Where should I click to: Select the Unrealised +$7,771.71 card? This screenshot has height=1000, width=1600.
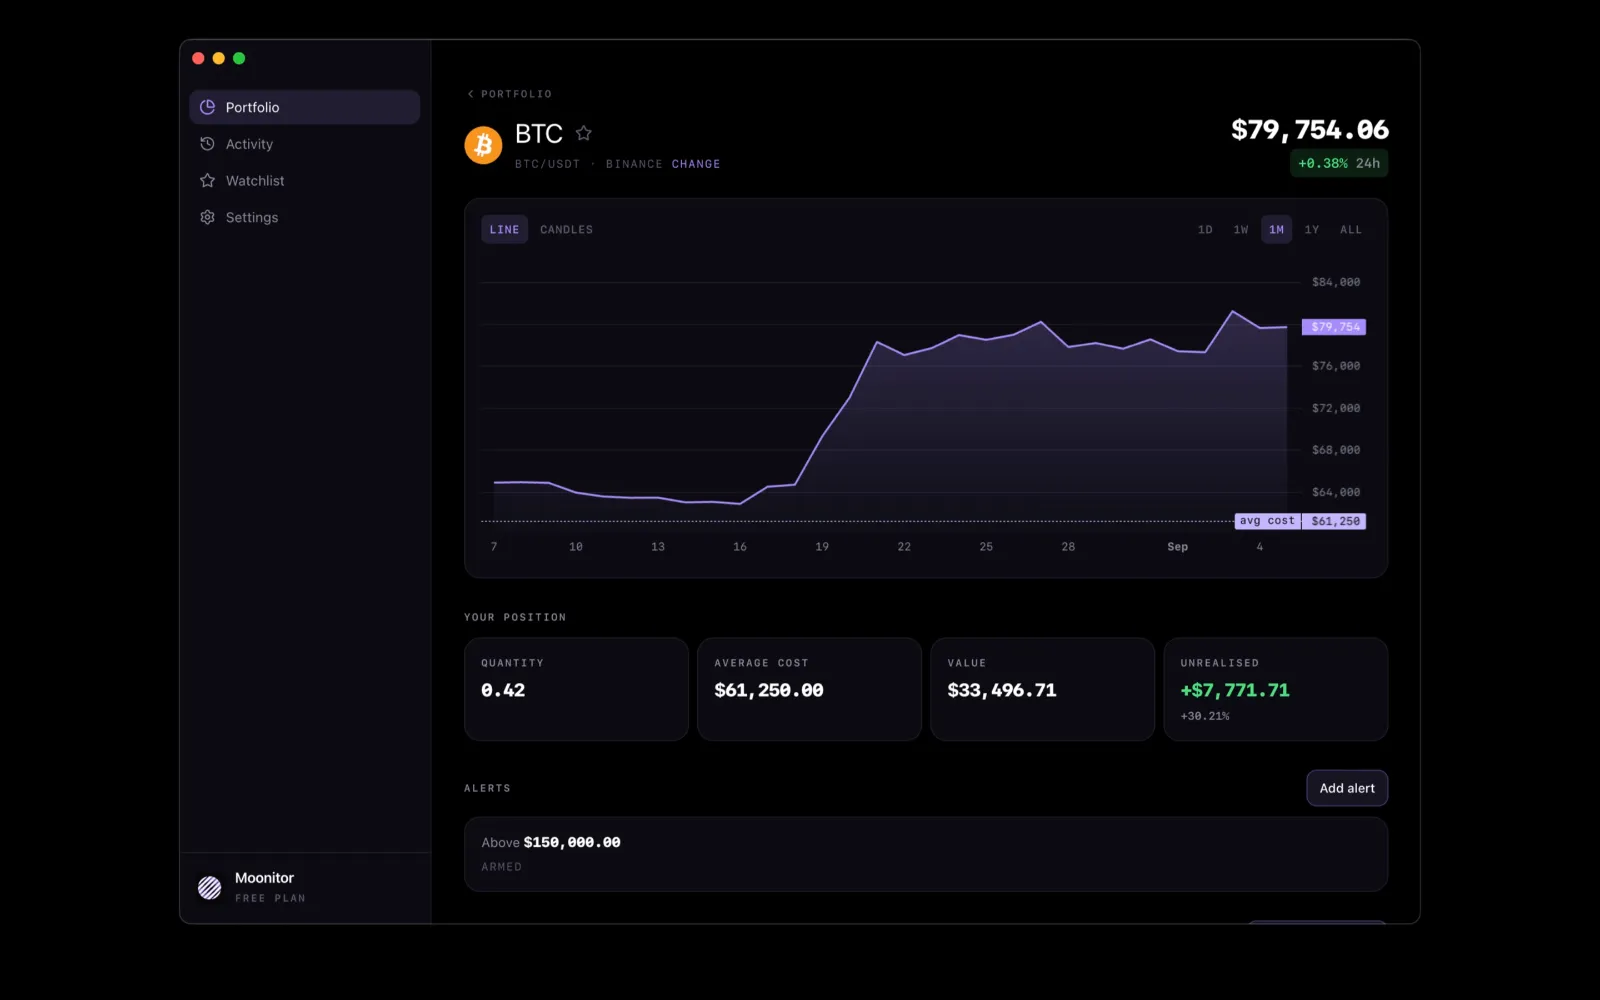tap(1276, 689)
